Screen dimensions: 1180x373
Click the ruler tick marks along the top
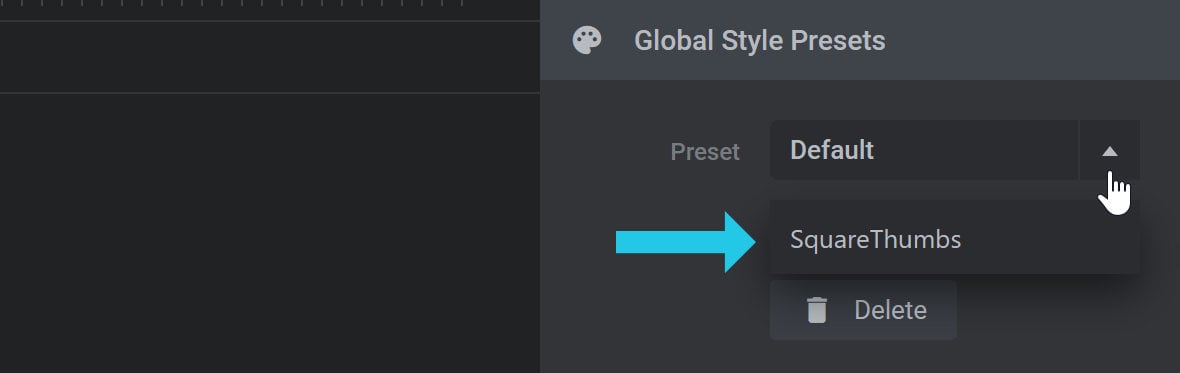(233, 4)
